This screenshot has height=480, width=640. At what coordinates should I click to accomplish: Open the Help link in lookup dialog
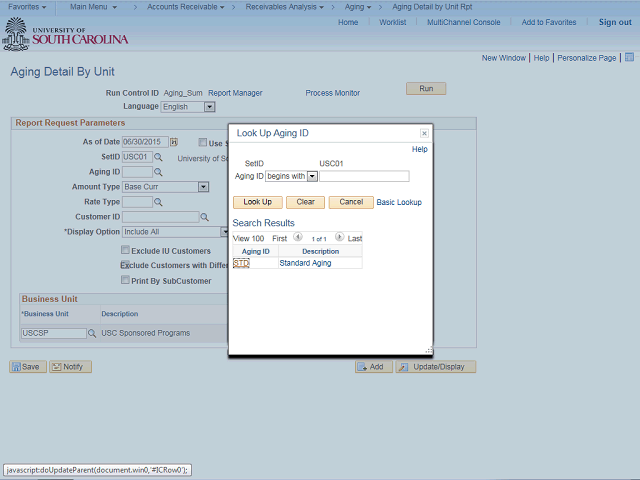pos(420,149)
